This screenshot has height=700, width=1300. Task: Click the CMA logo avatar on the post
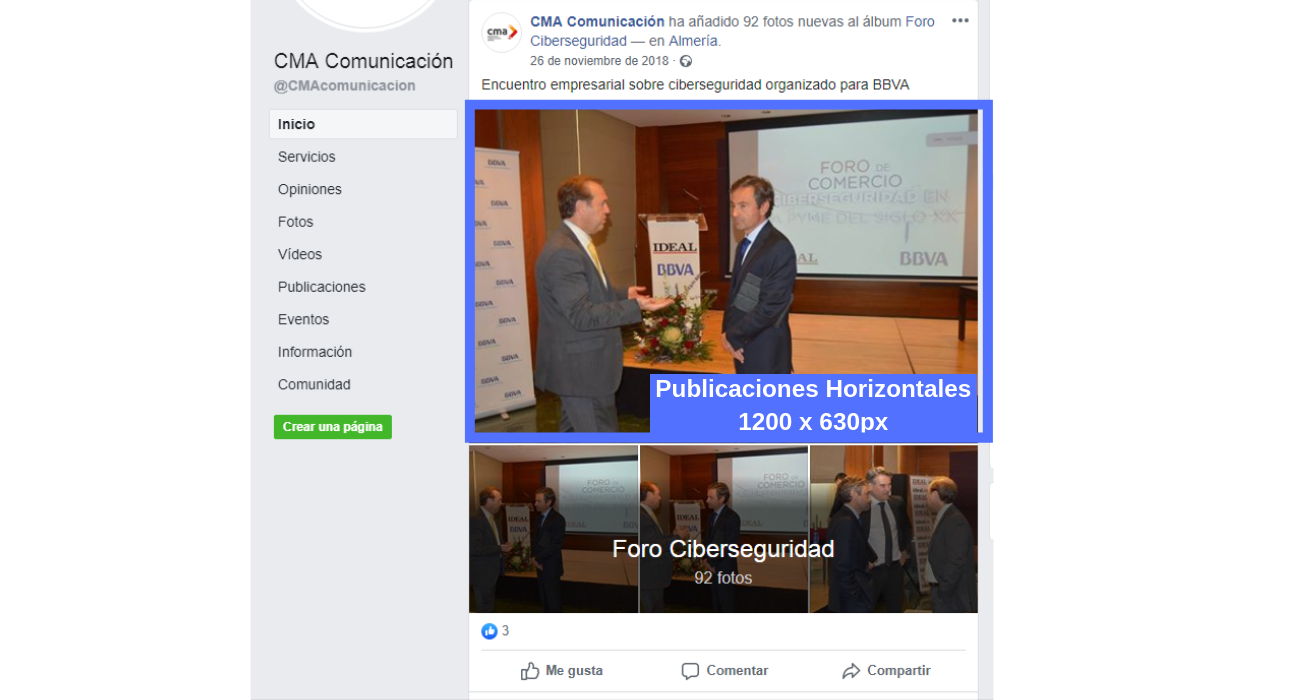(x=501, y=33)
